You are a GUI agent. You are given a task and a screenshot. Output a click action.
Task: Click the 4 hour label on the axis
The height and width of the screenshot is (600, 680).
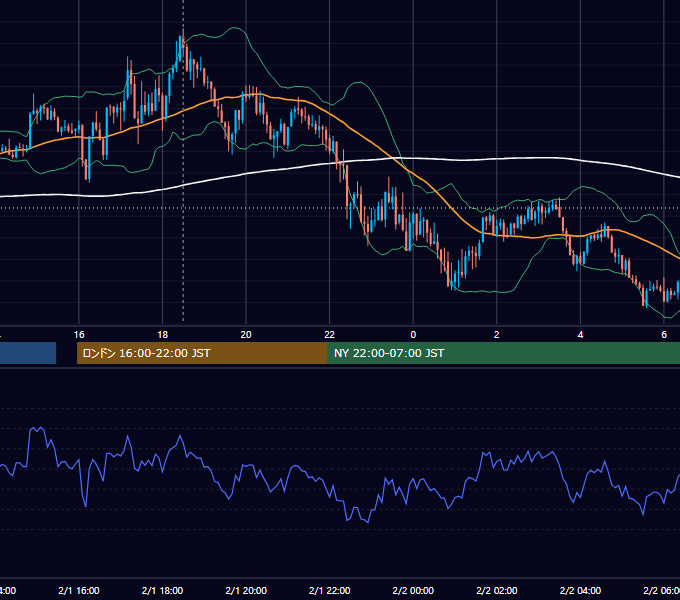tap(580, 334)
